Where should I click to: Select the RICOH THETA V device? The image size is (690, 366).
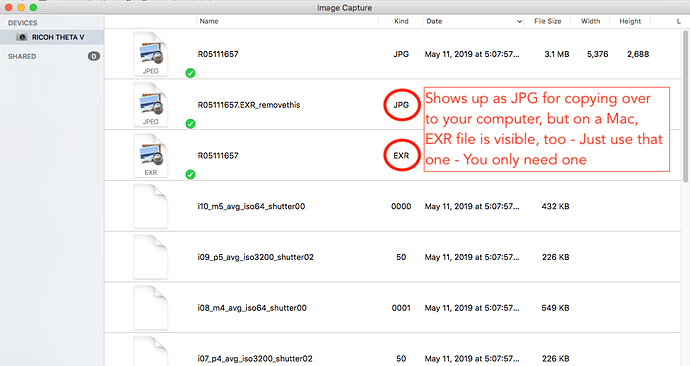click(52, 37)
